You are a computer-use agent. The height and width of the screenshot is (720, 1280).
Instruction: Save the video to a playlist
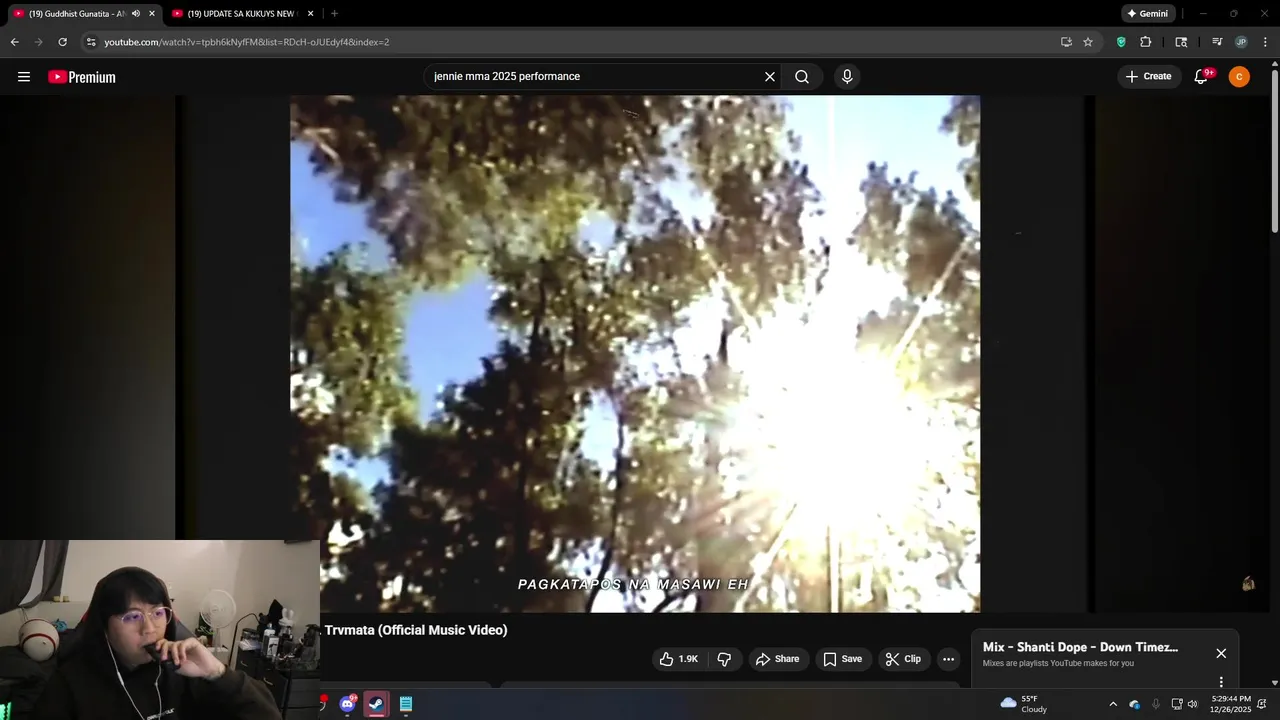(842, 659)
